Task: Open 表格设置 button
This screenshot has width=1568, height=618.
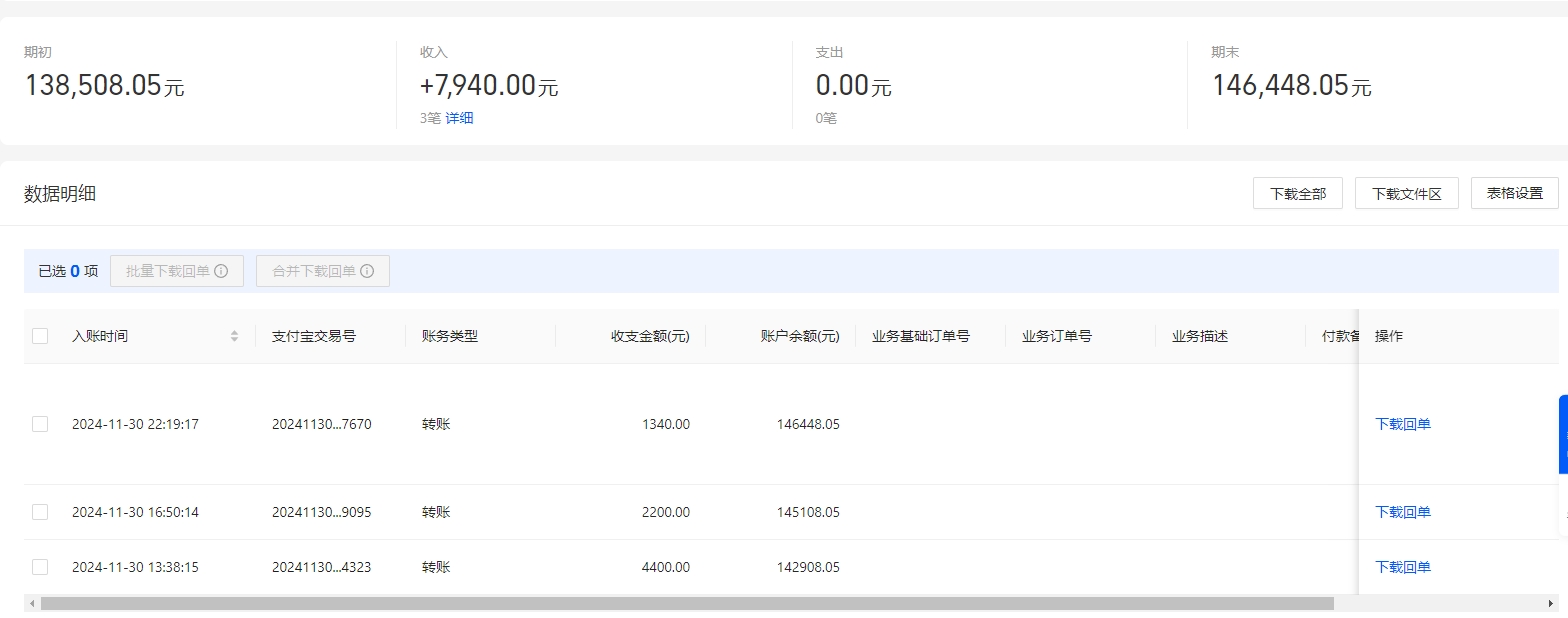Action: 1515,194
